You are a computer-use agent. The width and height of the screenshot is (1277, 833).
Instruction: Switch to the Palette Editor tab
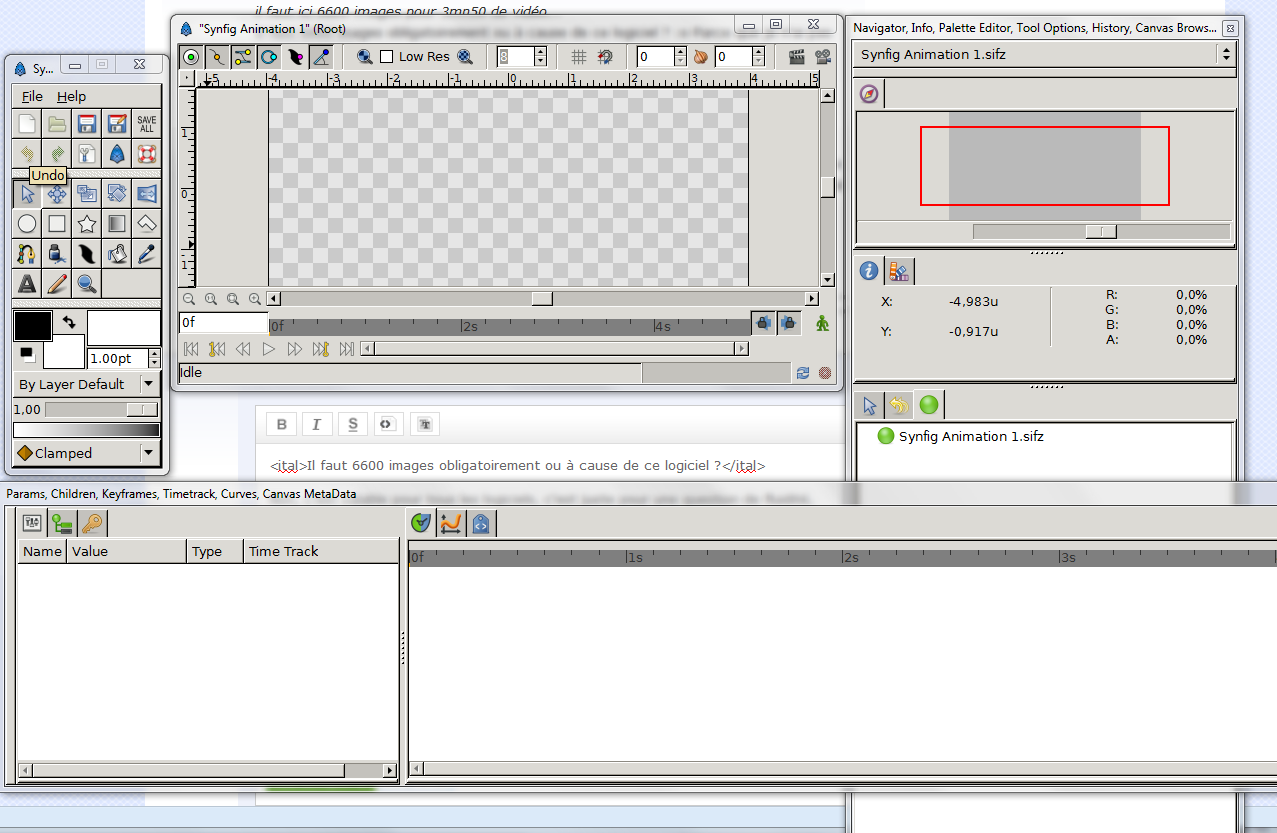(x=898, y=270)
